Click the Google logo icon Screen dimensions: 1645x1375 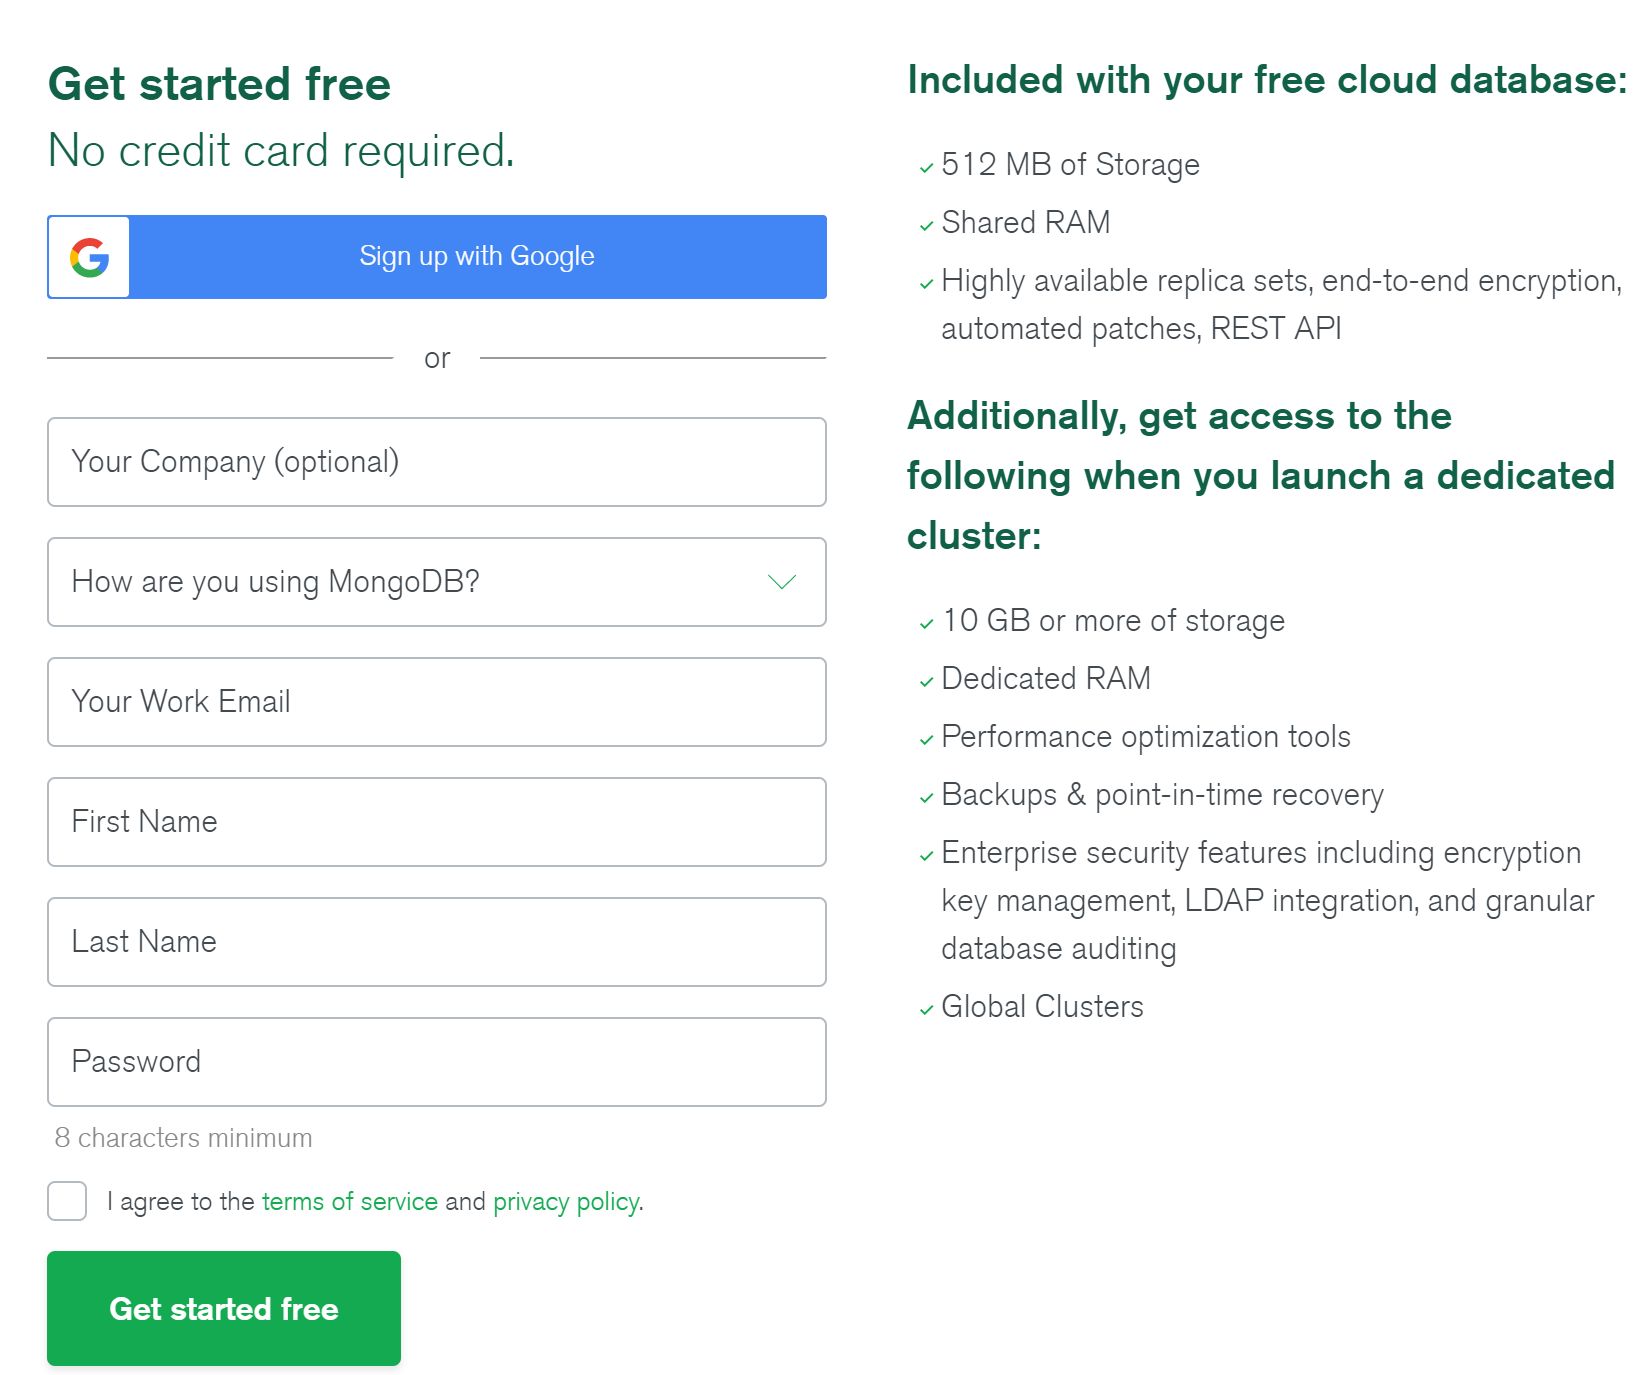[89, 257]
